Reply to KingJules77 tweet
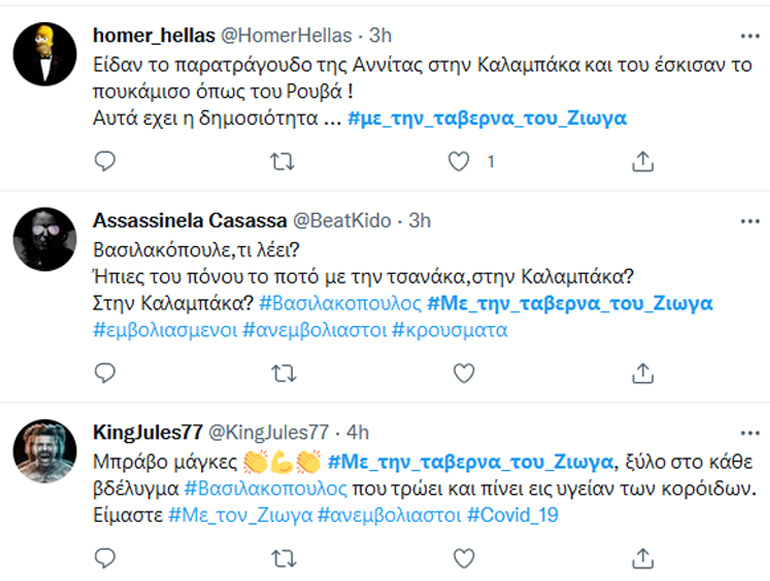This screenshot has width=770, height=581. pyautogui.click(x=105, y=557)
